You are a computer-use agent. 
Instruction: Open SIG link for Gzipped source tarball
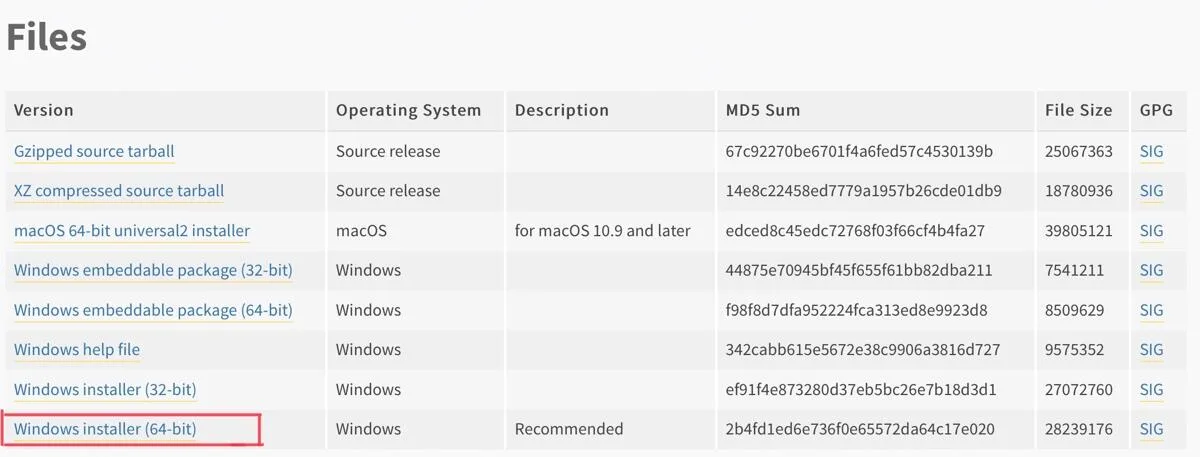click(1151, 152)
